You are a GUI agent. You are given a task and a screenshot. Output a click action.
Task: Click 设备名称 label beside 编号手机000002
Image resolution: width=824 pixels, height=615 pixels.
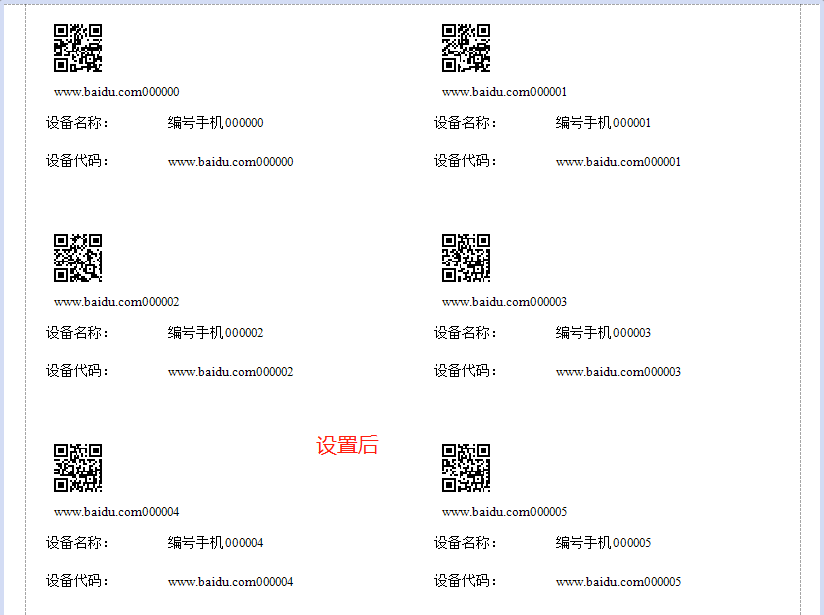point(77,332)
